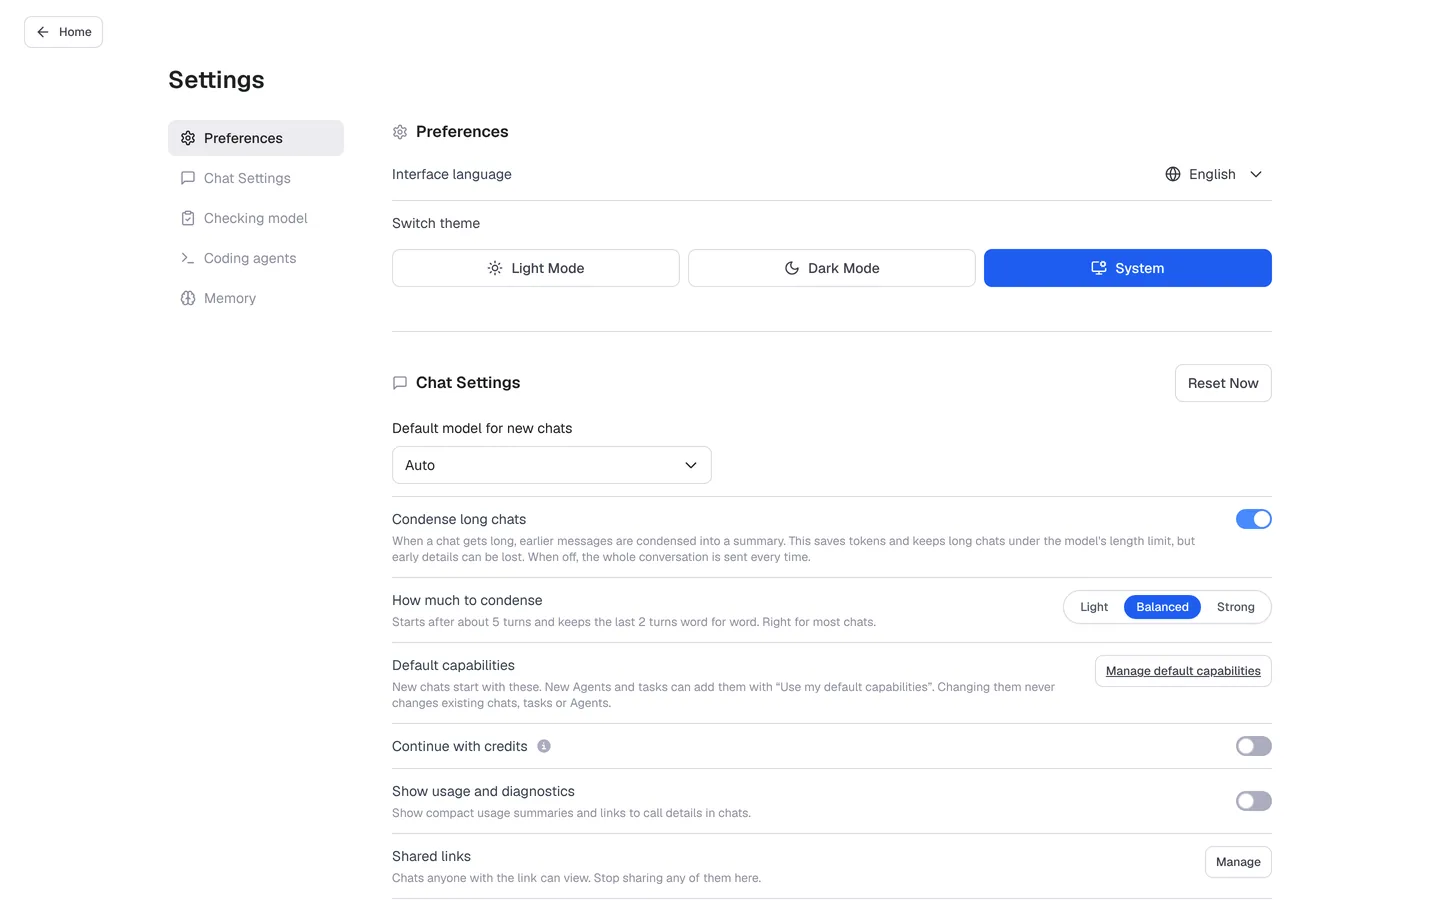Switch theme to Light Mode

[x=536, y=268]
